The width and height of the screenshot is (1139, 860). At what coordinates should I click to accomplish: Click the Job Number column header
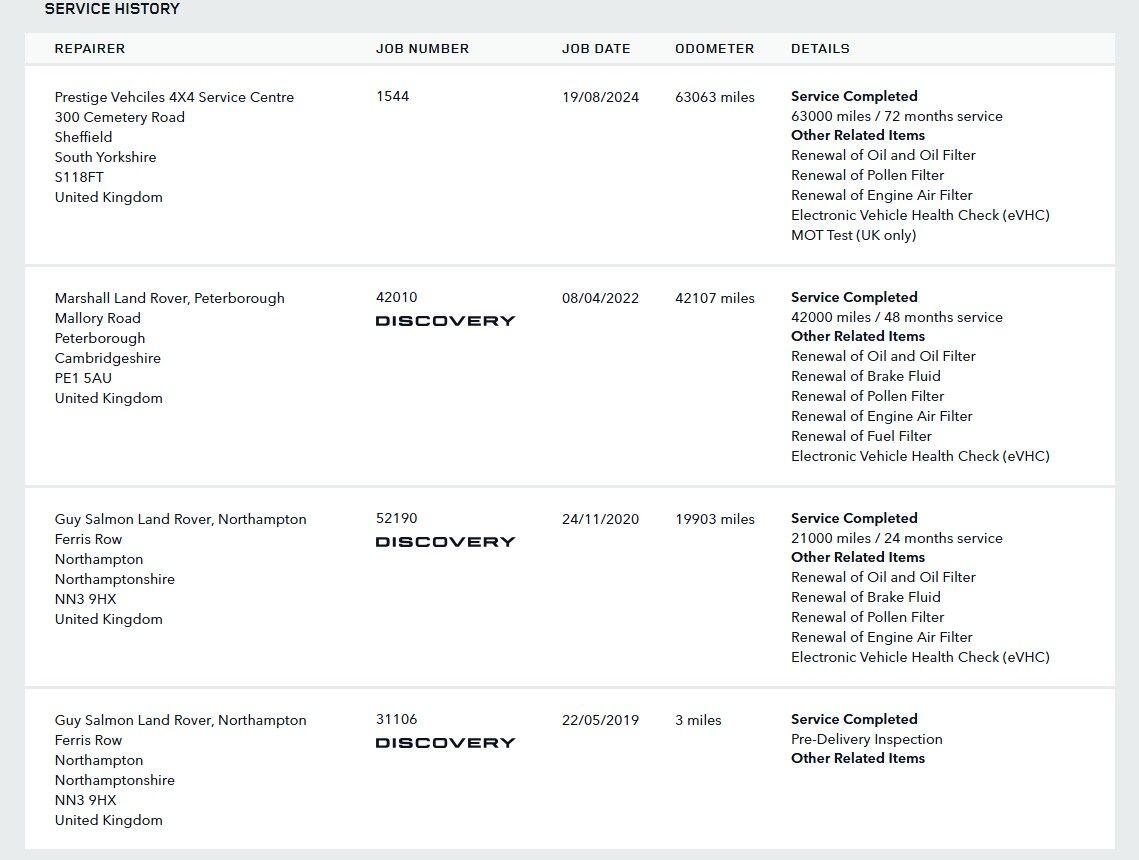[422, 49]
